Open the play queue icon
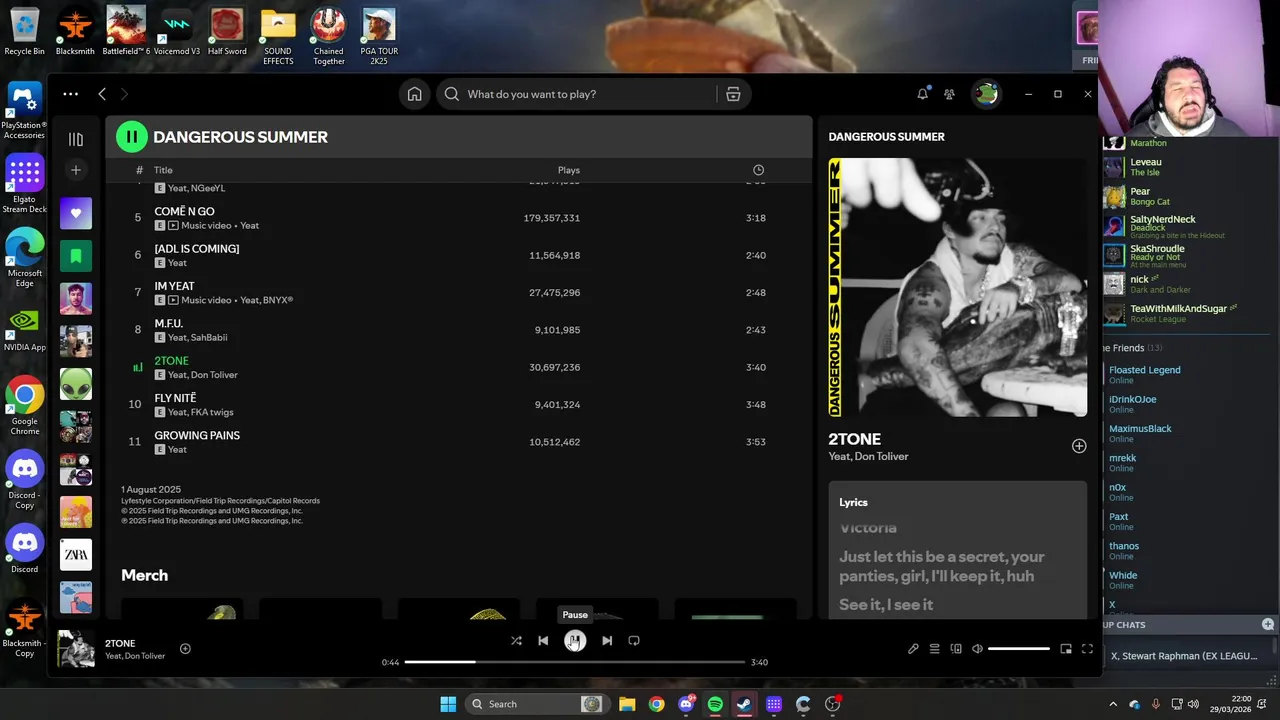The image size is (1280, 720). 934,649
